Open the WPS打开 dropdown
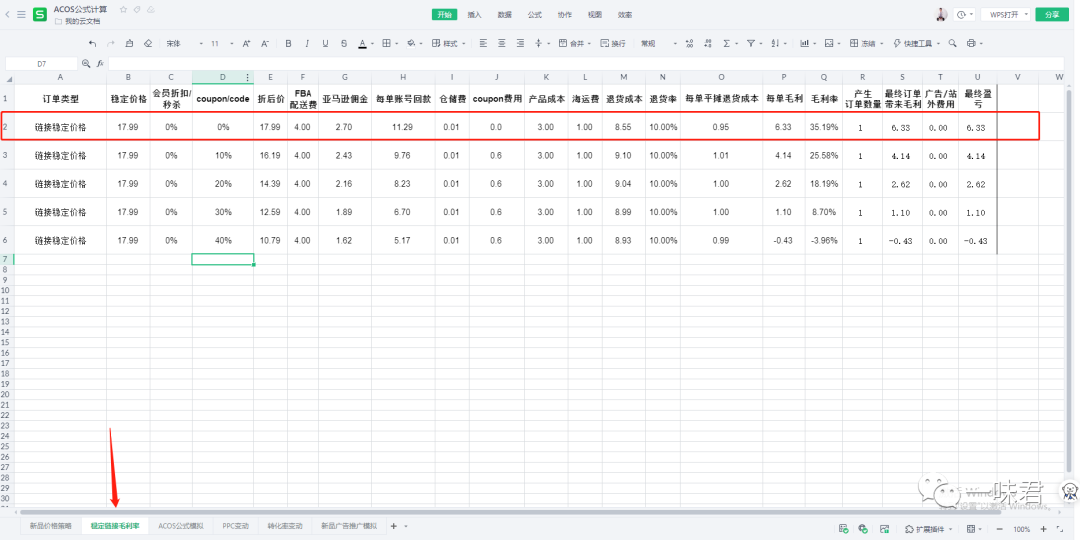 tap(1004, 15)
